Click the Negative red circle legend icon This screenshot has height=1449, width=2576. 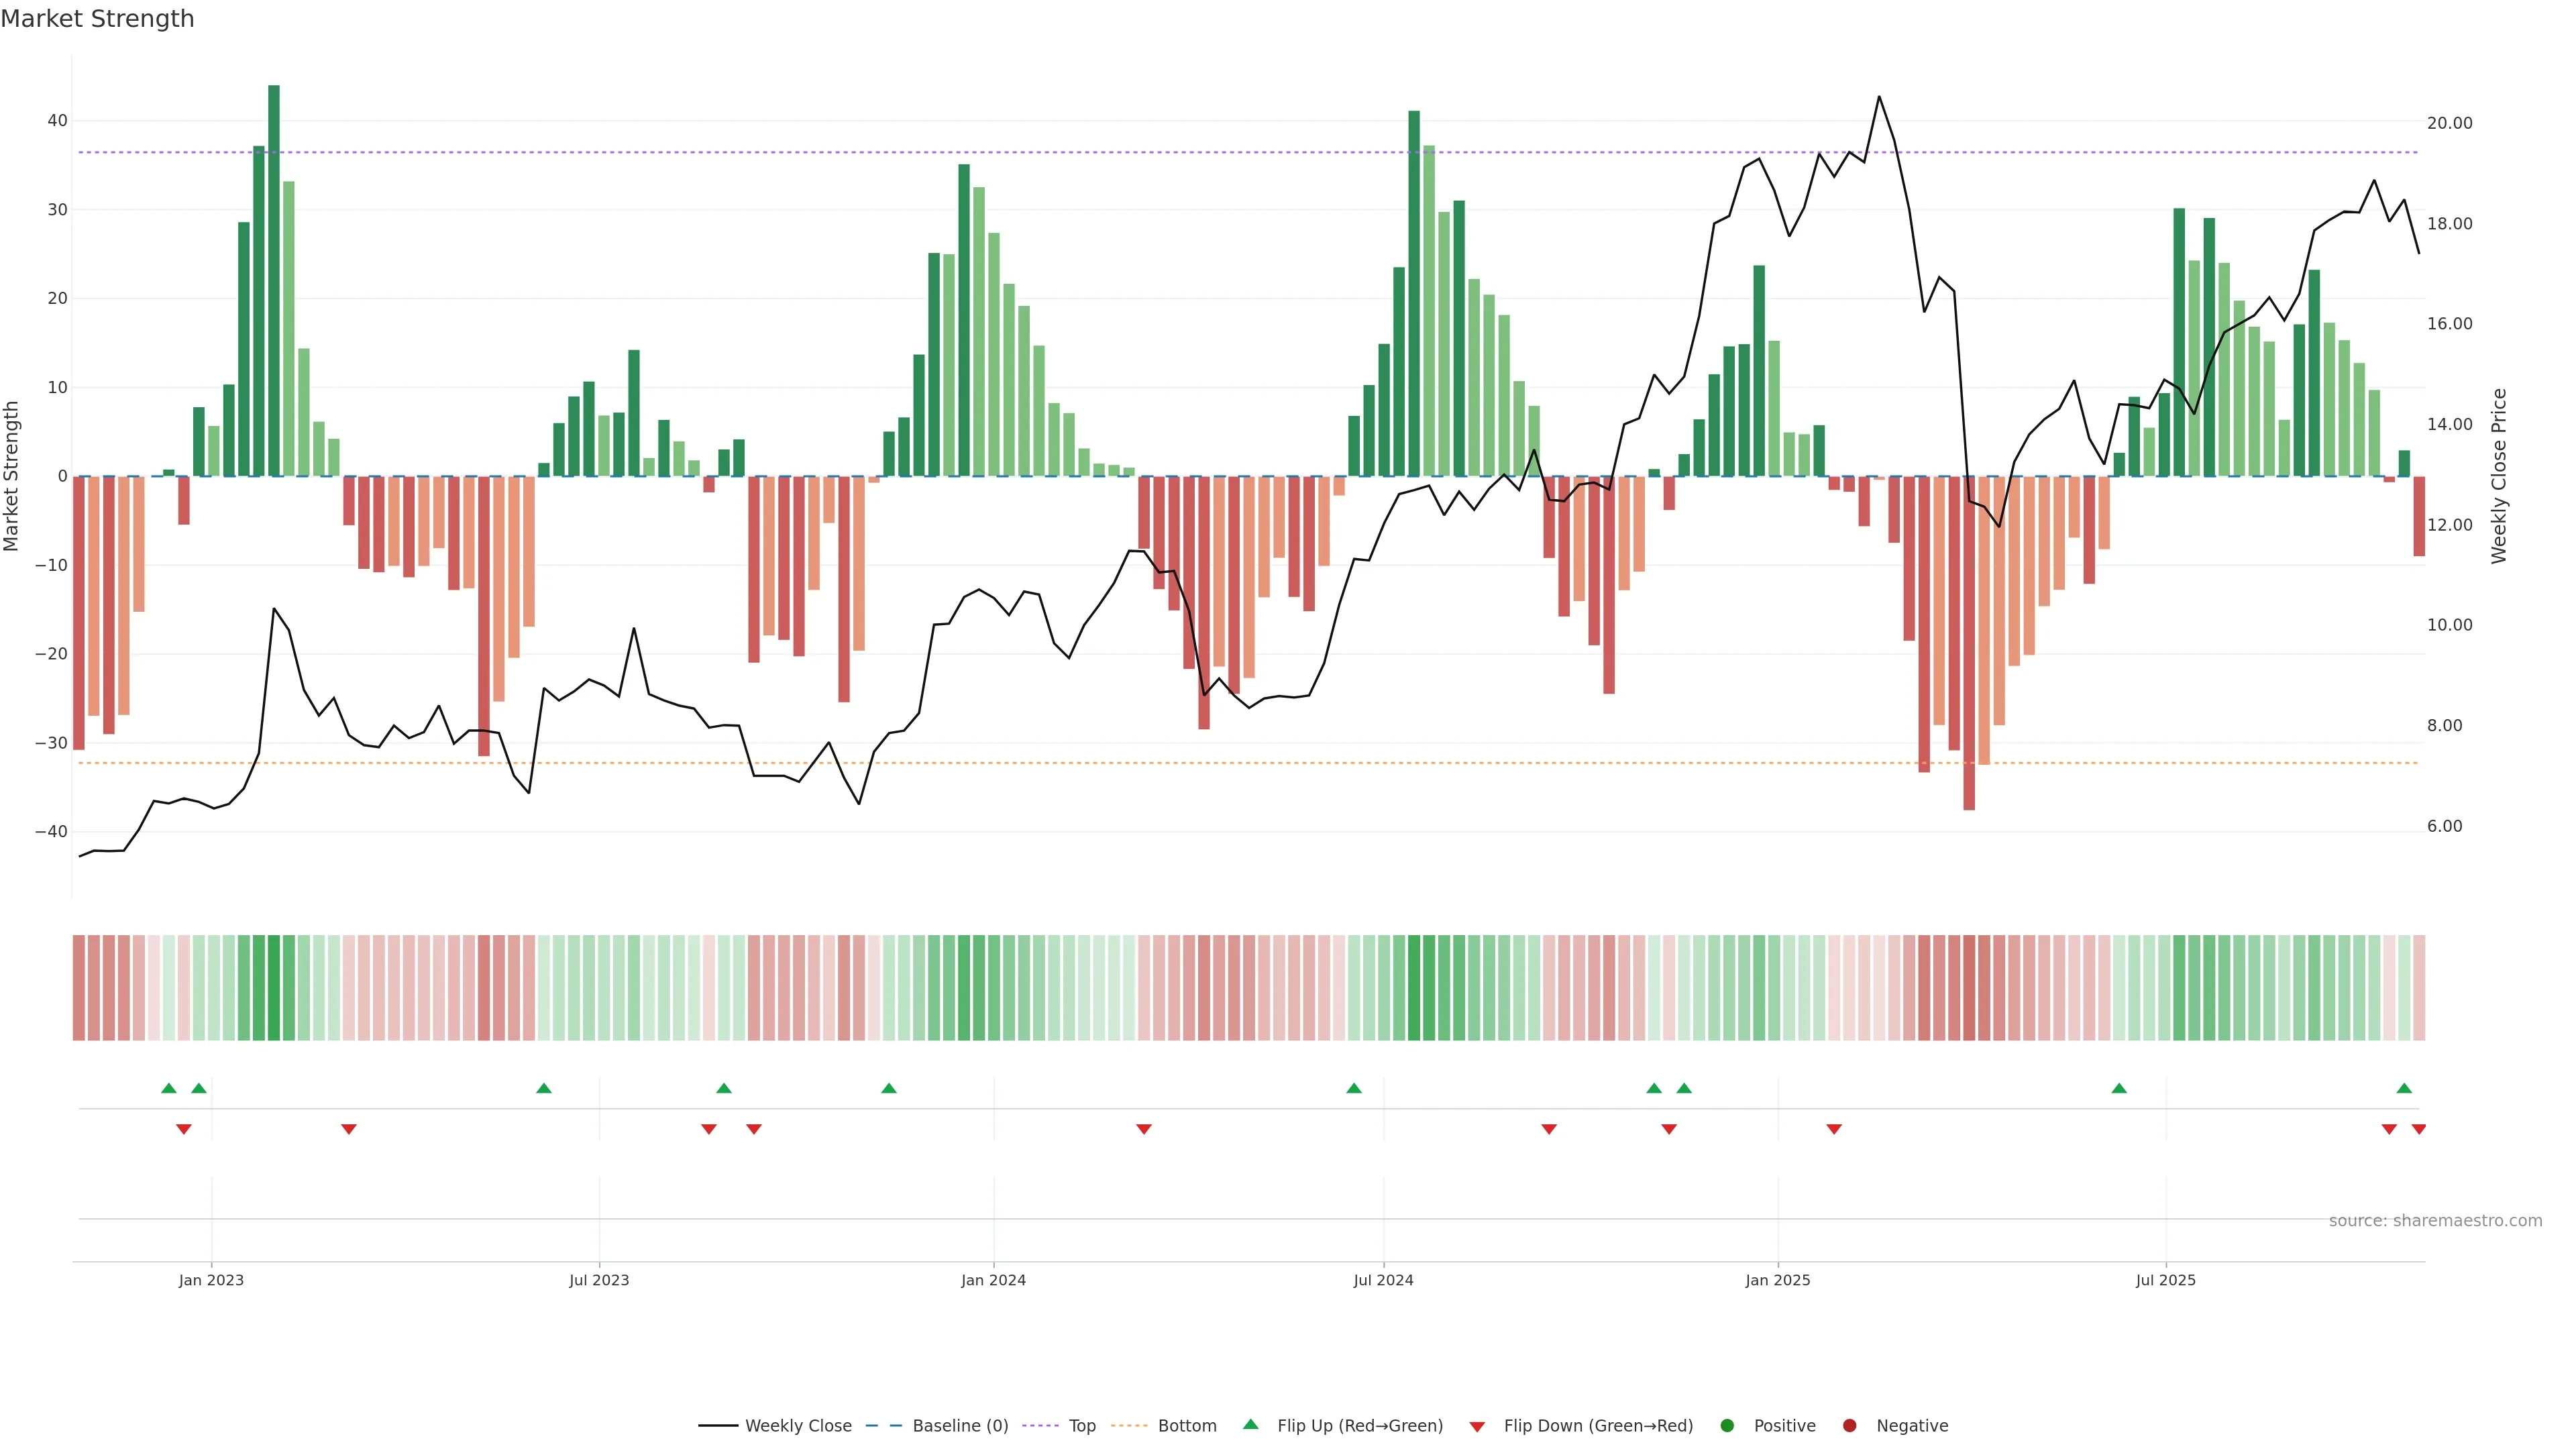pos(1849,1426)
